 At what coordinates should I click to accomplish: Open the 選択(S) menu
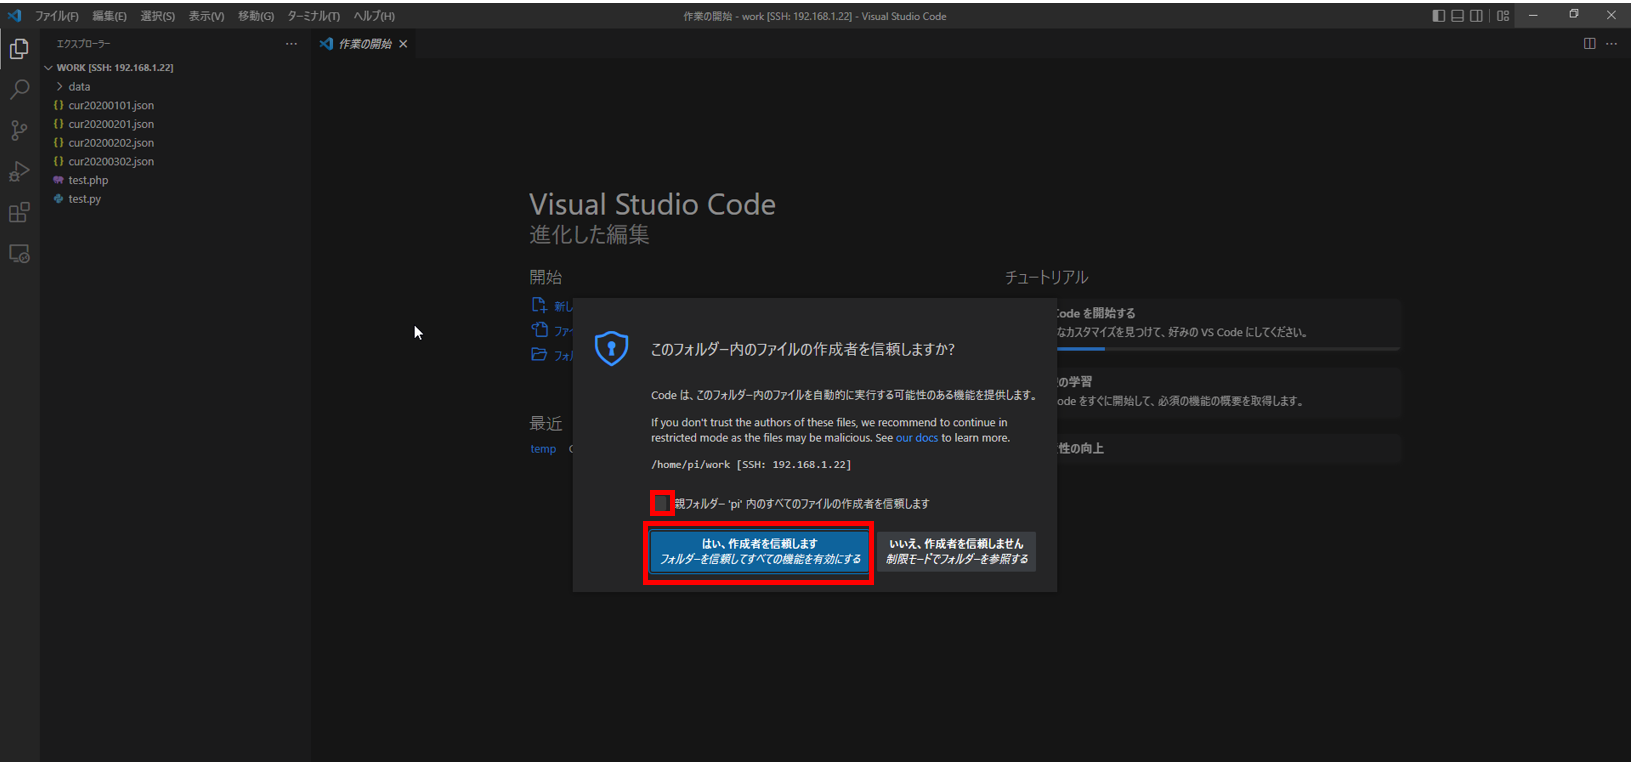[158, 16]
